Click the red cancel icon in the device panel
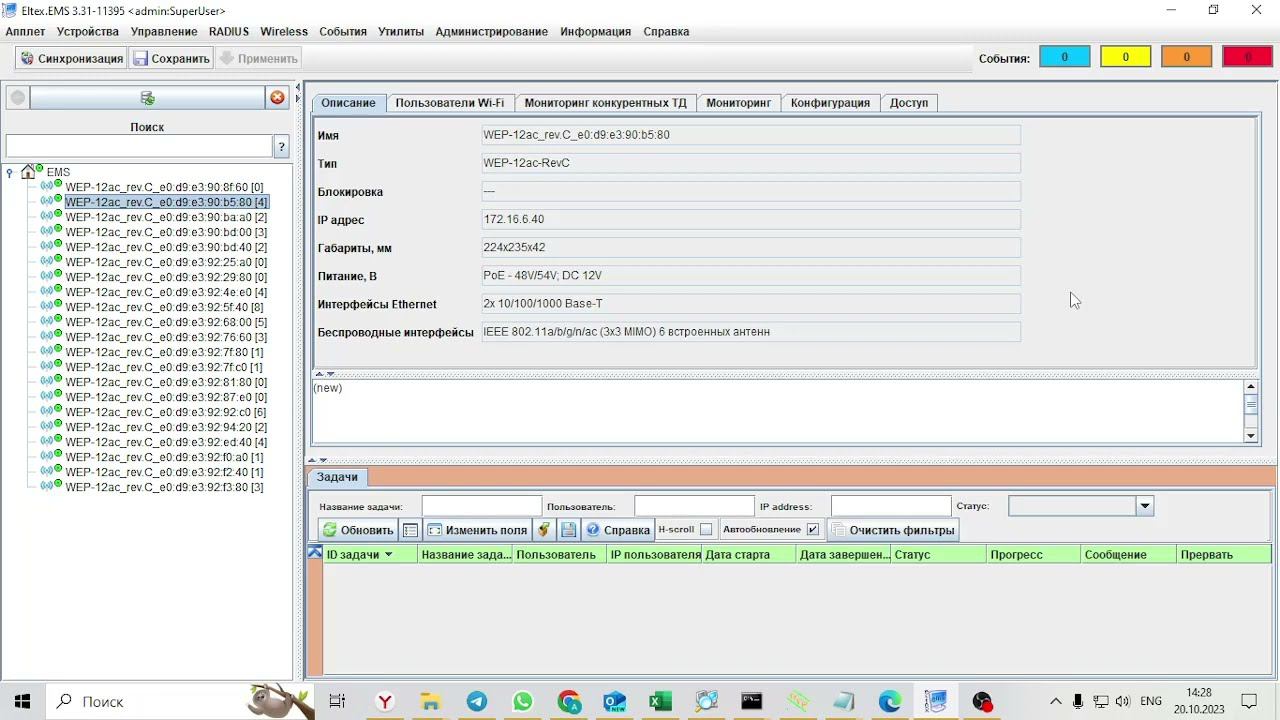Viewport: 1280px width, 720px height. [277, 97]
